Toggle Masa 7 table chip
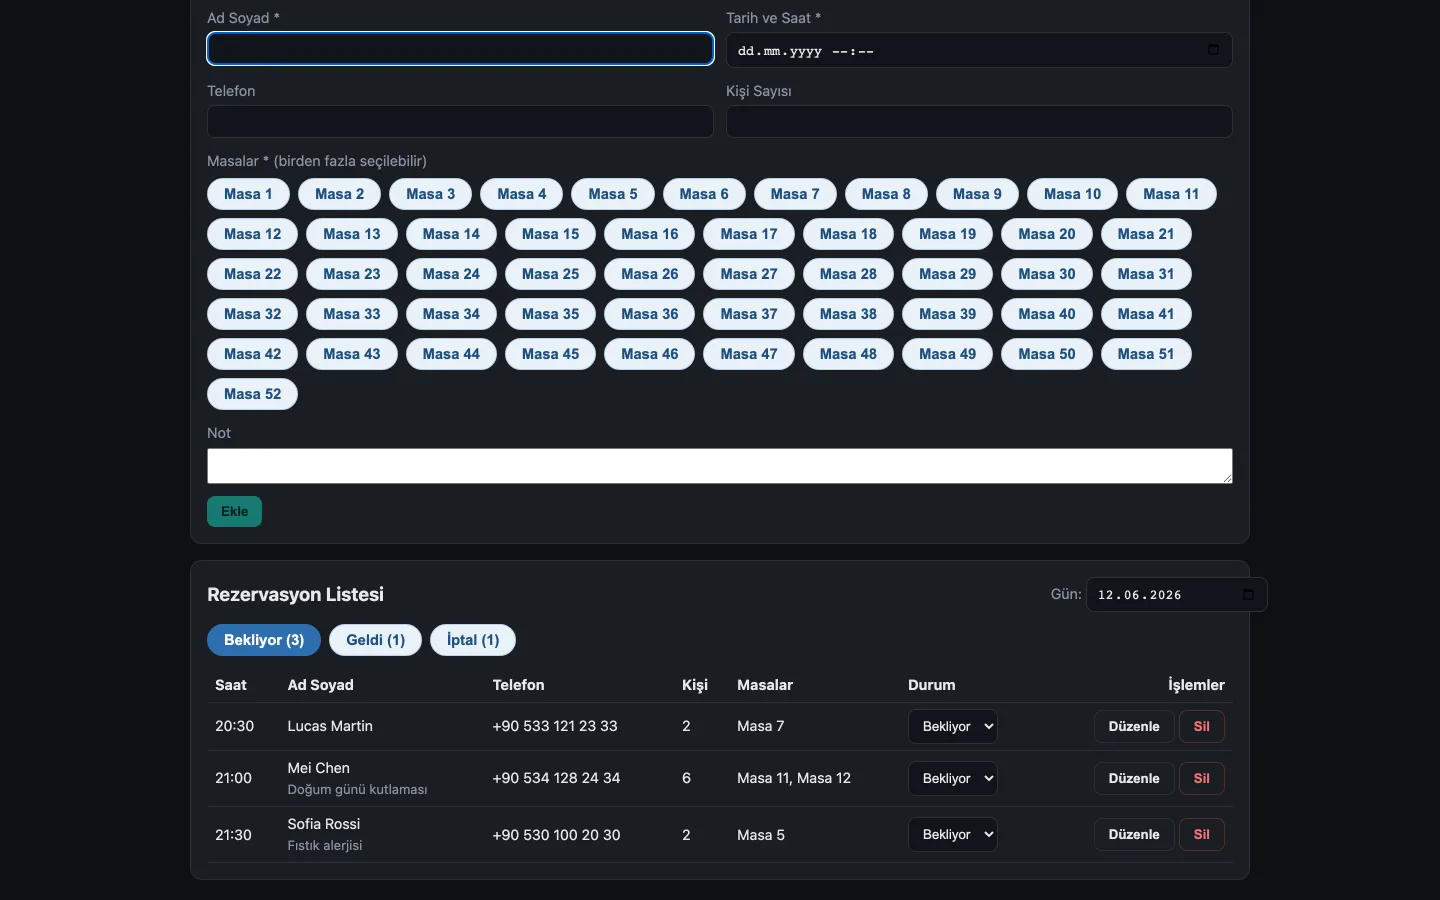This screenshot has width=1440, height=900. tap(795, 194)
